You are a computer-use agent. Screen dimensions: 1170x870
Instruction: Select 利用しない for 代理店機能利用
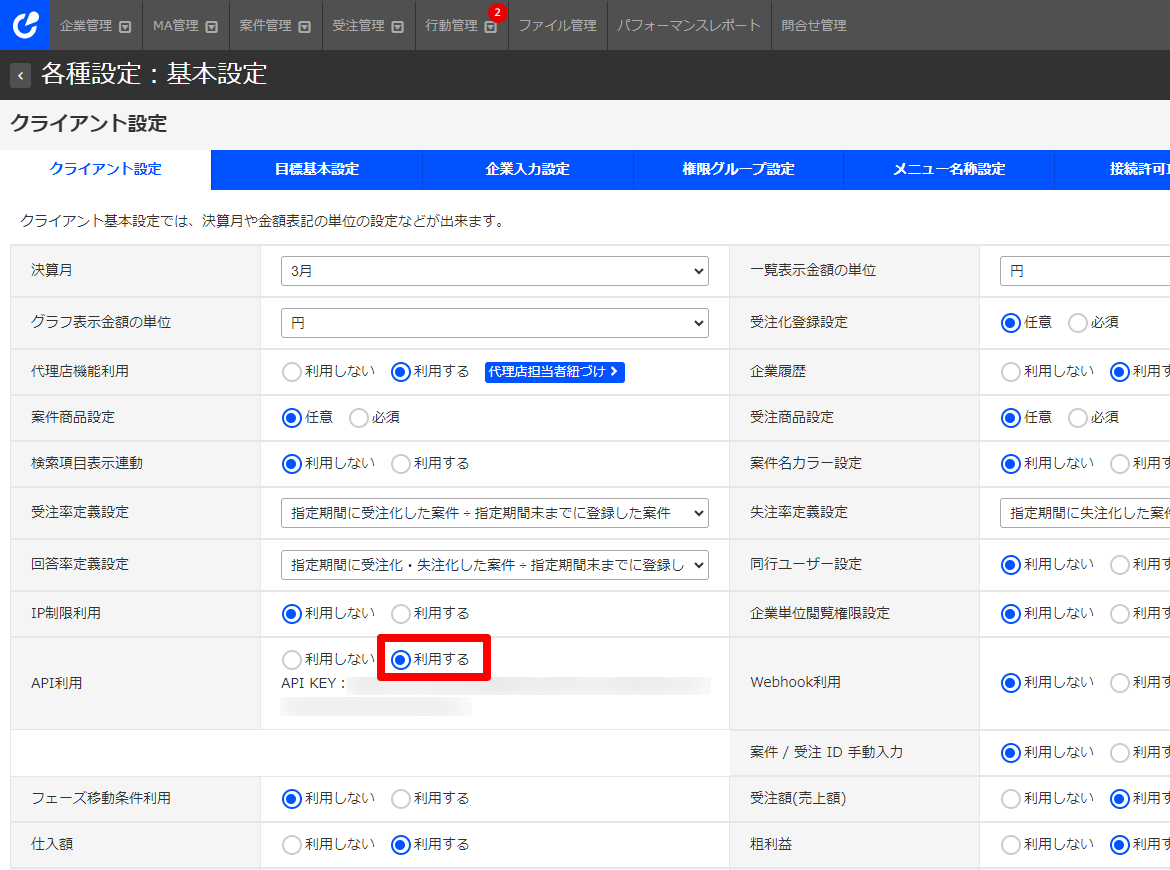click(x=292, y=372)
